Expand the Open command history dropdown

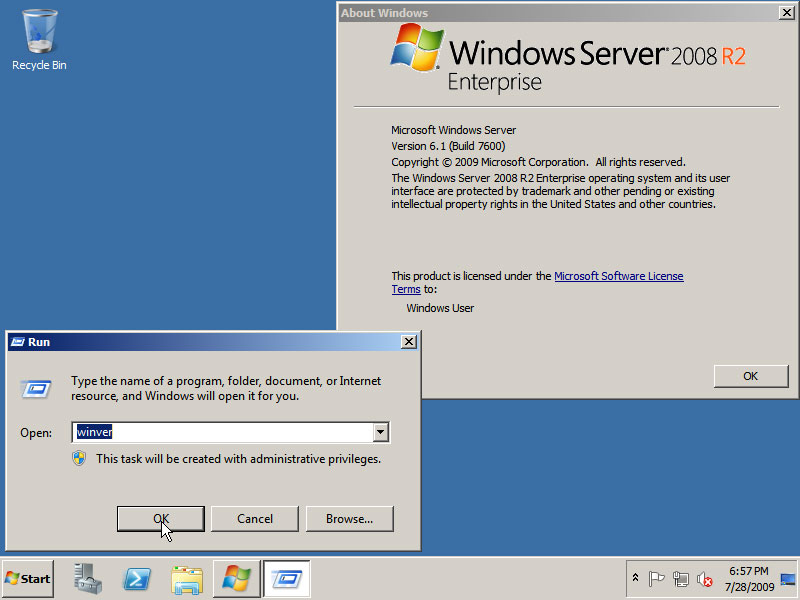pyautogui.click(x=381, y=432)
